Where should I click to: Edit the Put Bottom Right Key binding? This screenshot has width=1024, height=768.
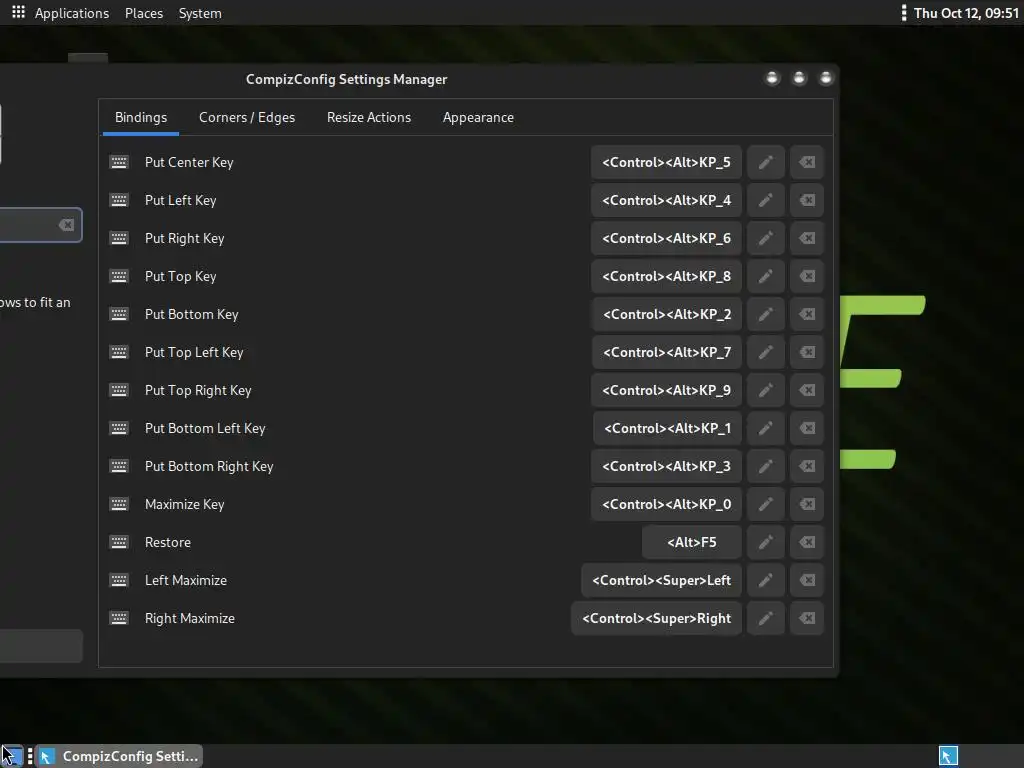tap(765, 466)
